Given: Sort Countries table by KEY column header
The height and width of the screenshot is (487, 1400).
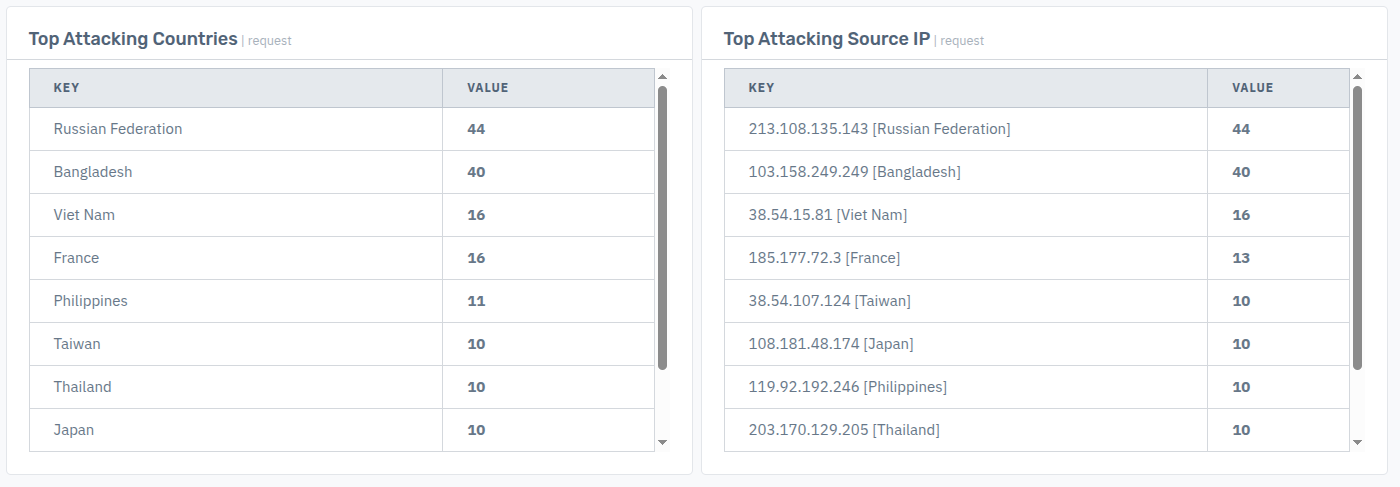Looking at the screenshot, I should 66,88.
